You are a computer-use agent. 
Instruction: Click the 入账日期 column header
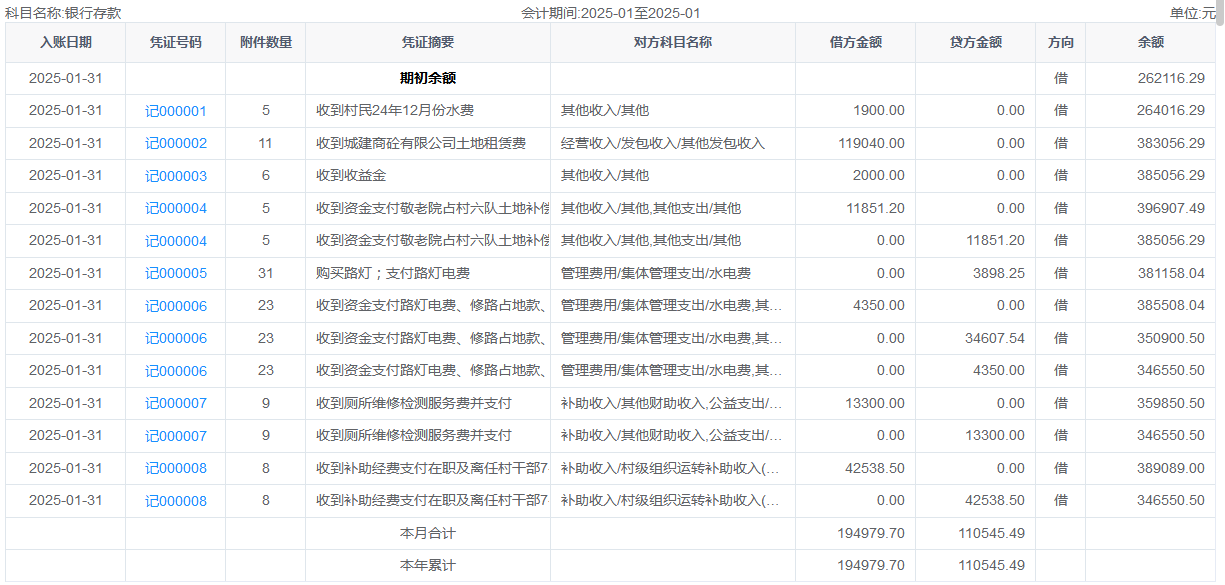click(x=66, y=42)
